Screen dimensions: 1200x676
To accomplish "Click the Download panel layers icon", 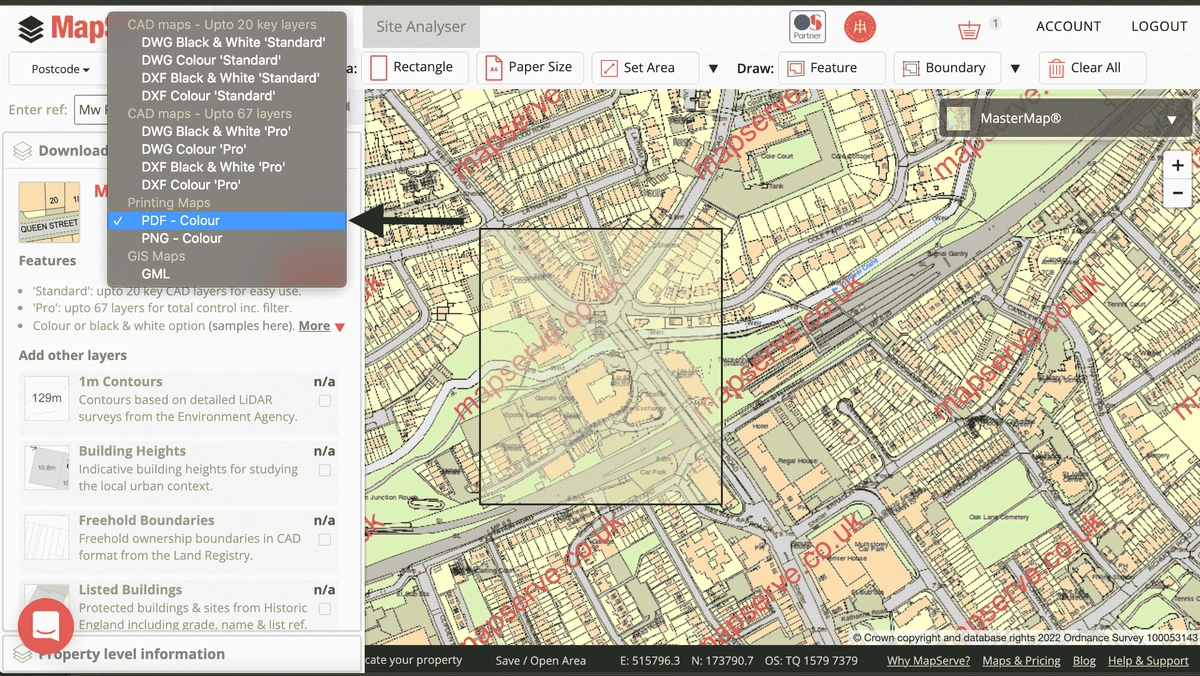I will point(23,151).
